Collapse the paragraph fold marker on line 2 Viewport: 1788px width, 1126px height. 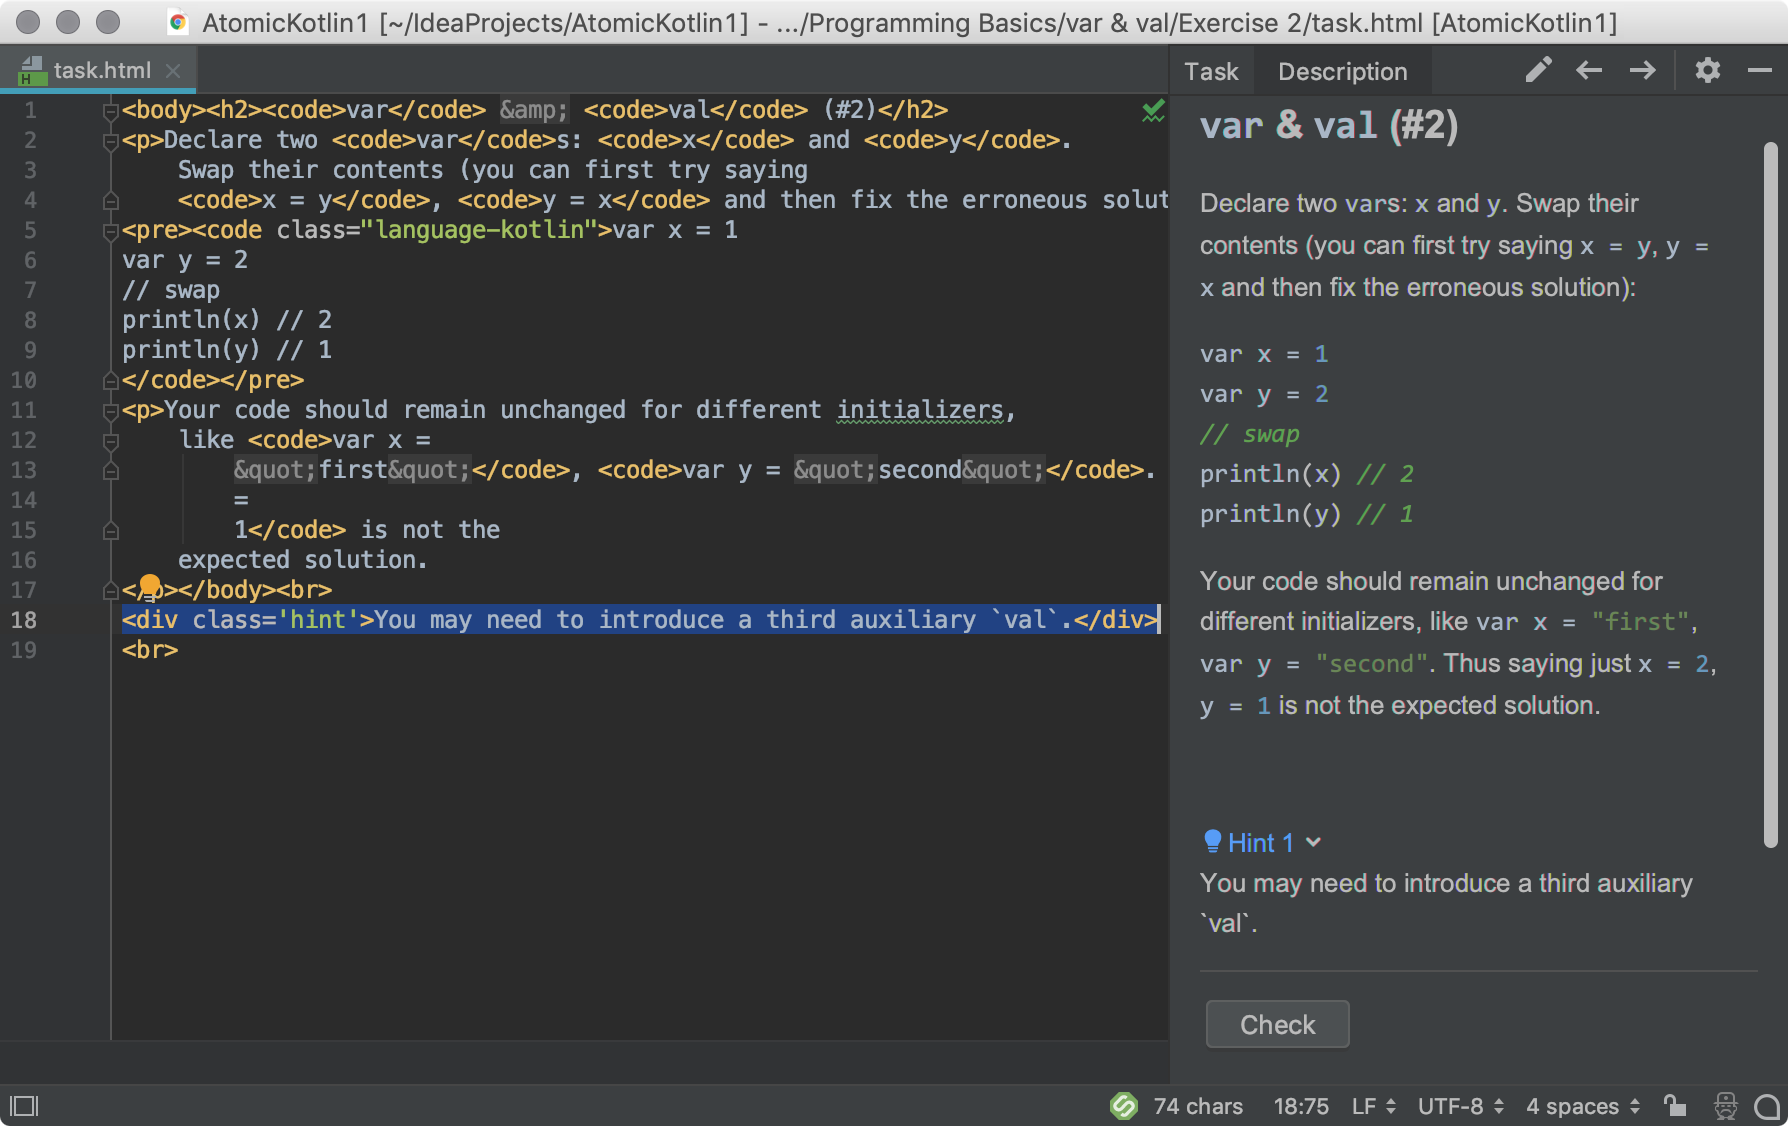(111, 141)
